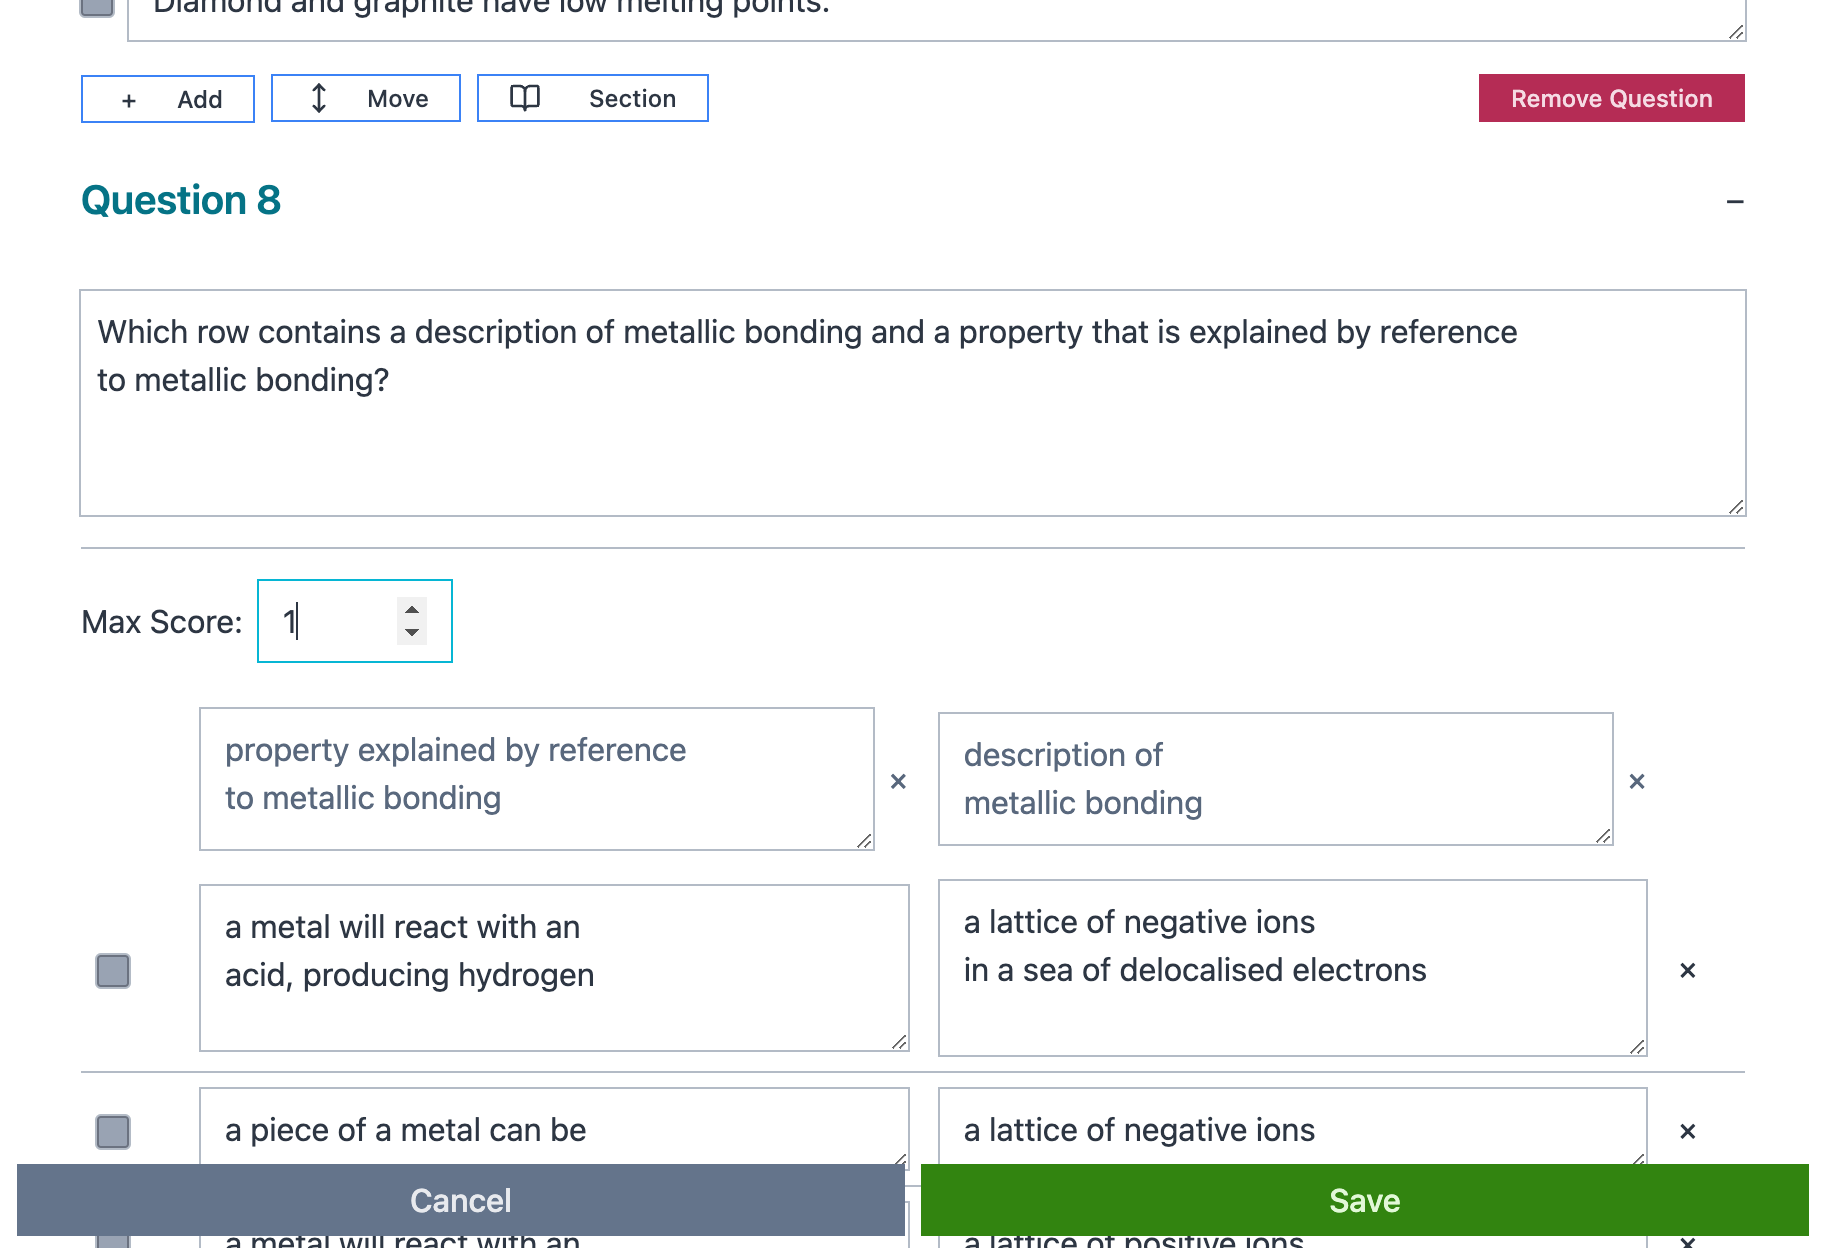Remove the "description of metallic bonding" header
1848x1248 pixels.
[x=1636, y=781]
